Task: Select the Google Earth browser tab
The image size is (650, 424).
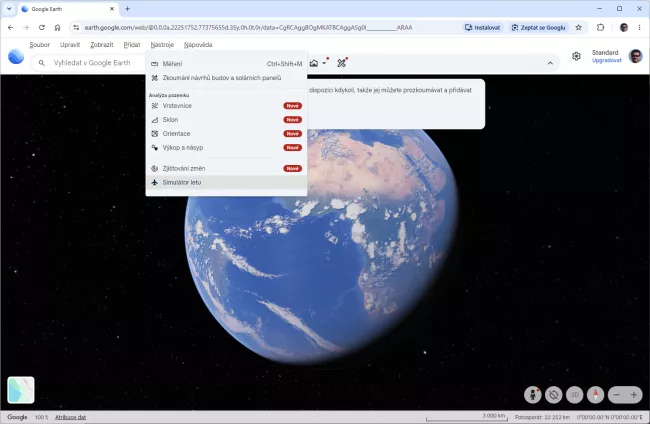Action: tap(68, 9)
